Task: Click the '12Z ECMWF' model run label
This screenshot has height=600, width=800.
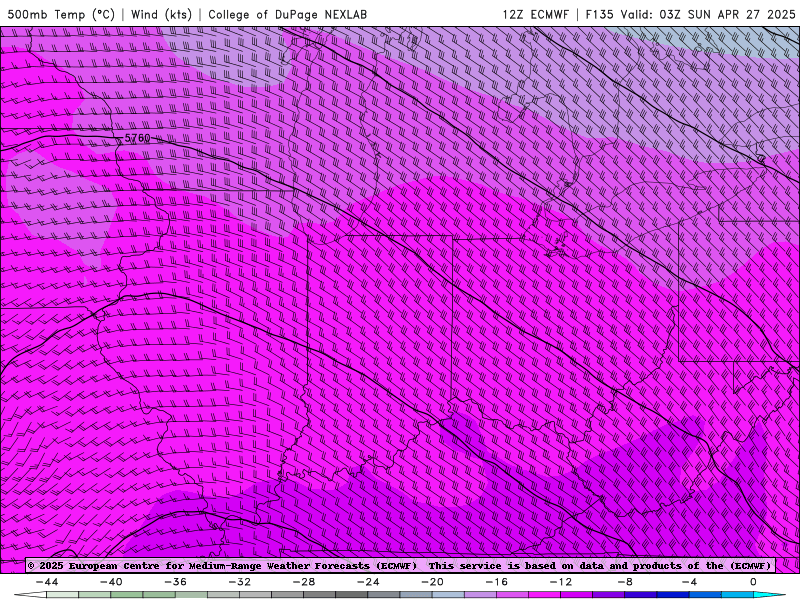Action: (535, 14)
